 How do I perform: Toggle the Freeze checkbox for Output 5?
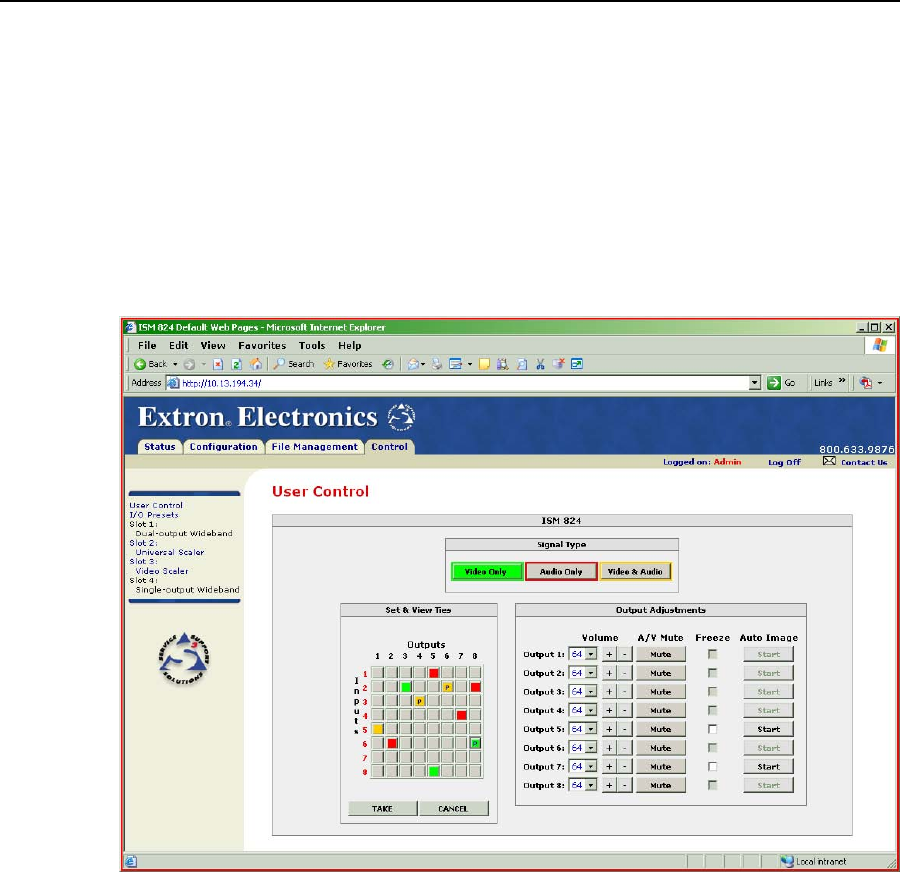tap(712, 729)
